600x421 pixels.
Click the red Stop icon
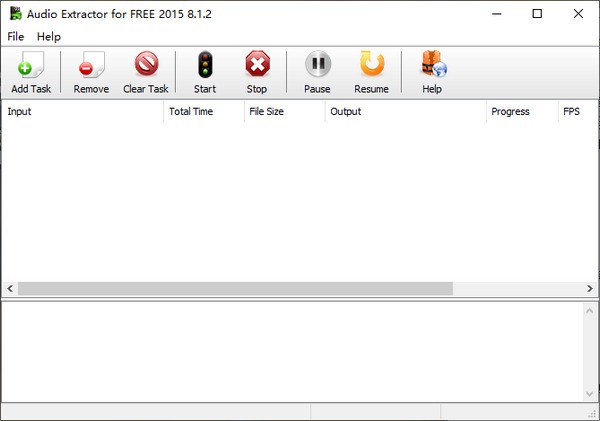[x=257, y=66]
